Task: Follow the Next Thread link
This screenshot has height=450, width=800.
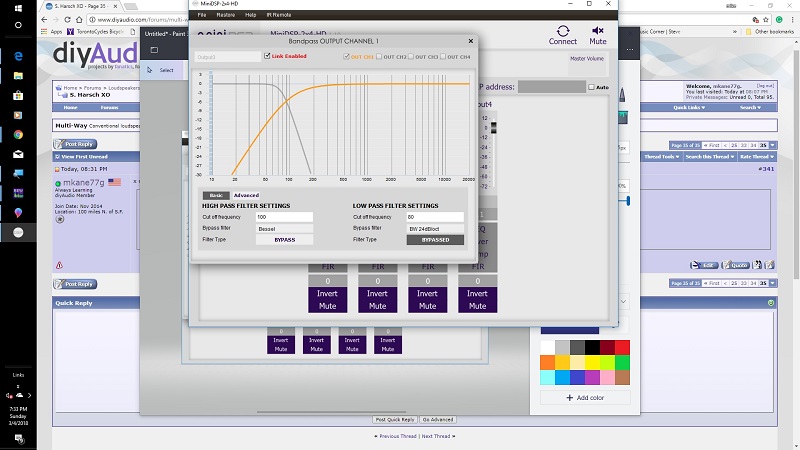Action: [436, 436]
